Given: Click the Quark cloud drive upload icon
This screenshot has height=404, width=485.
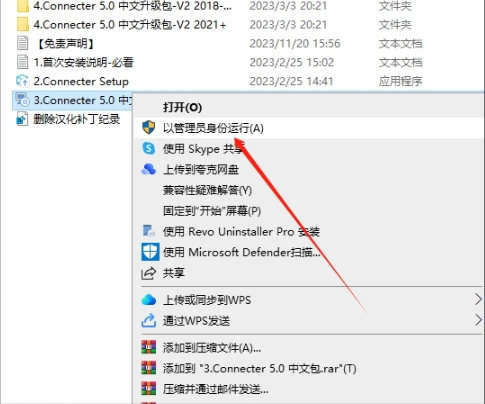Looking at the screenshot, I should [x=148, y=169].
